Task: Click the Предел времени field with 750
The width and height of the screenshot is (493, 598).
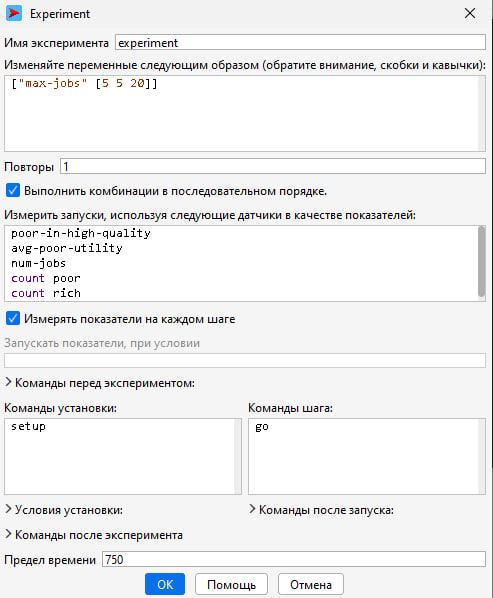Action: coord(294,559)
